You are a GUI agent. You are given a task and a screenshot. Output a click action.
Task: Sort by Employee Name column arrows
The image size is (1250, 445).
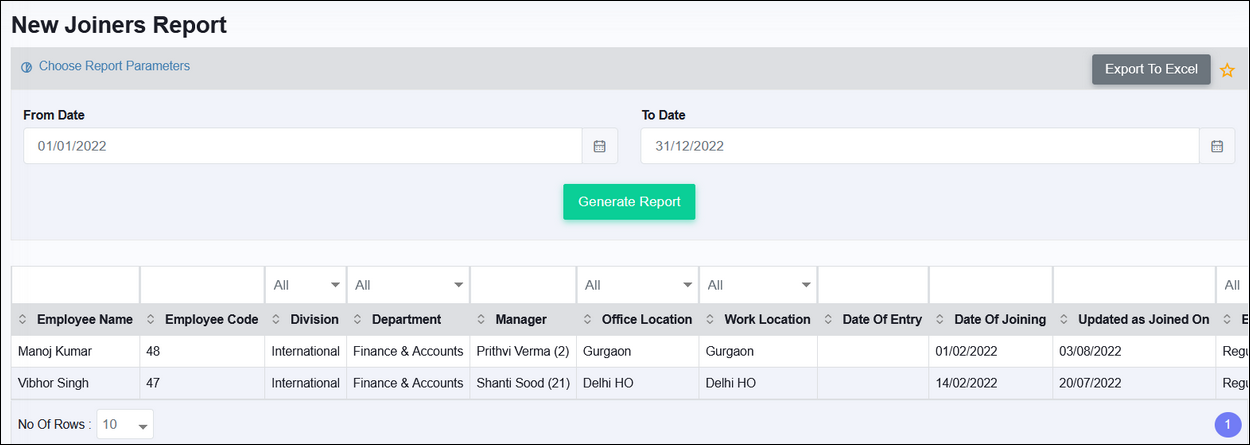click(x=24, y=320)
